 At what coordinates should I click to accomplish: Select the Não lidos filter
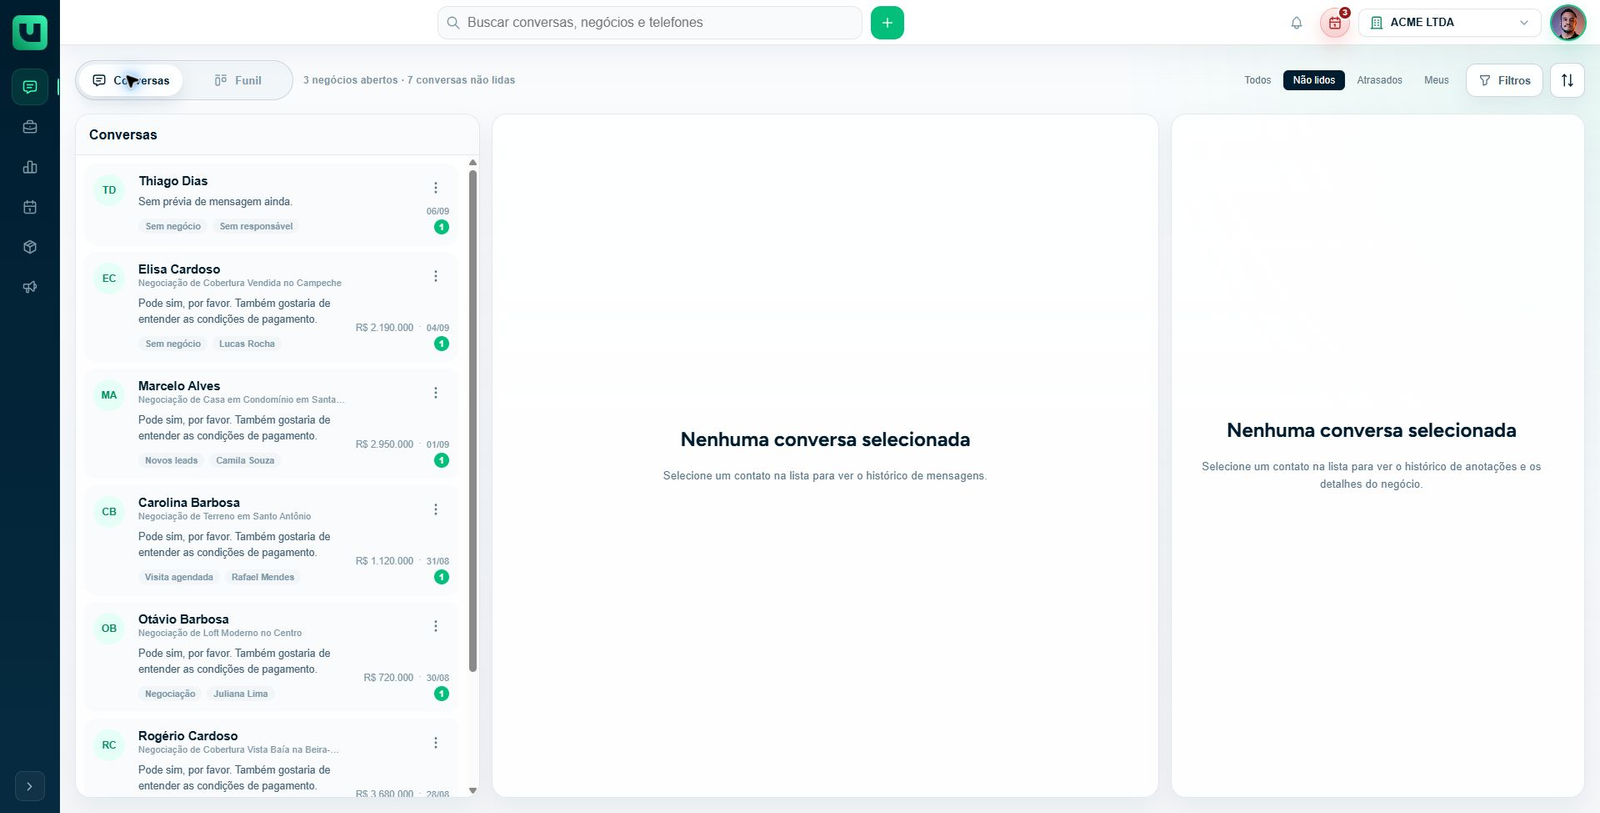click(x=1314, y=80)
